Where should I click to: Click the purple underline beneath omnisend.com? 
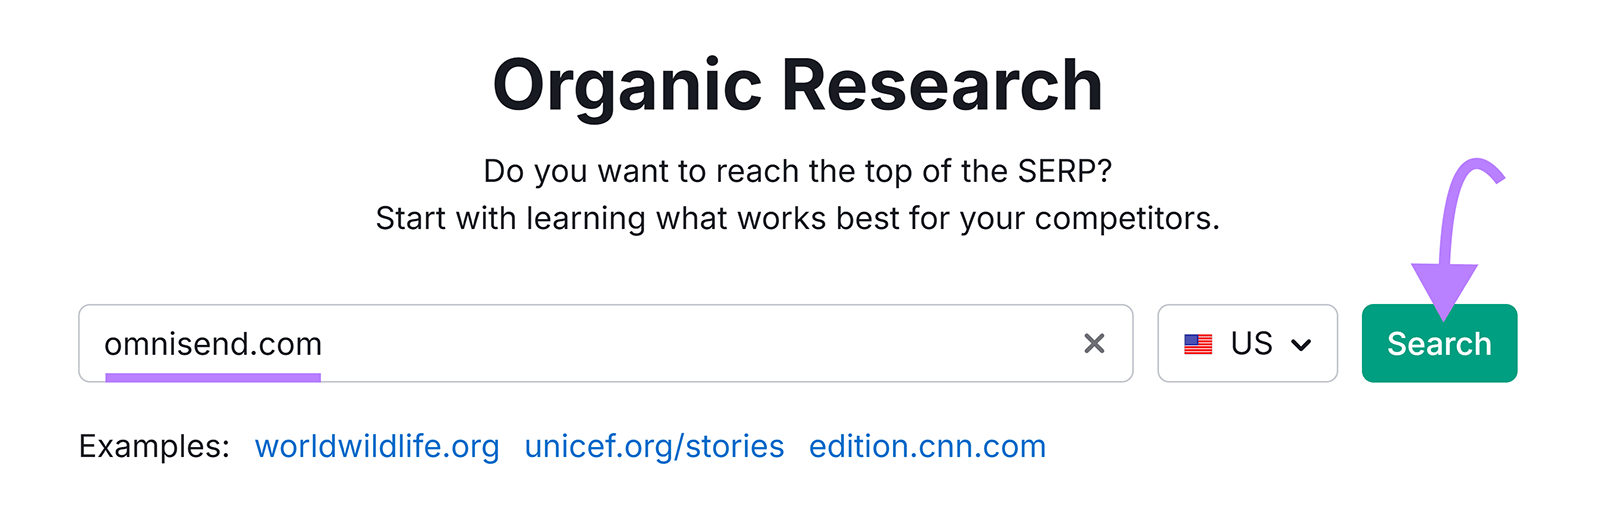(x=213, y=377)
